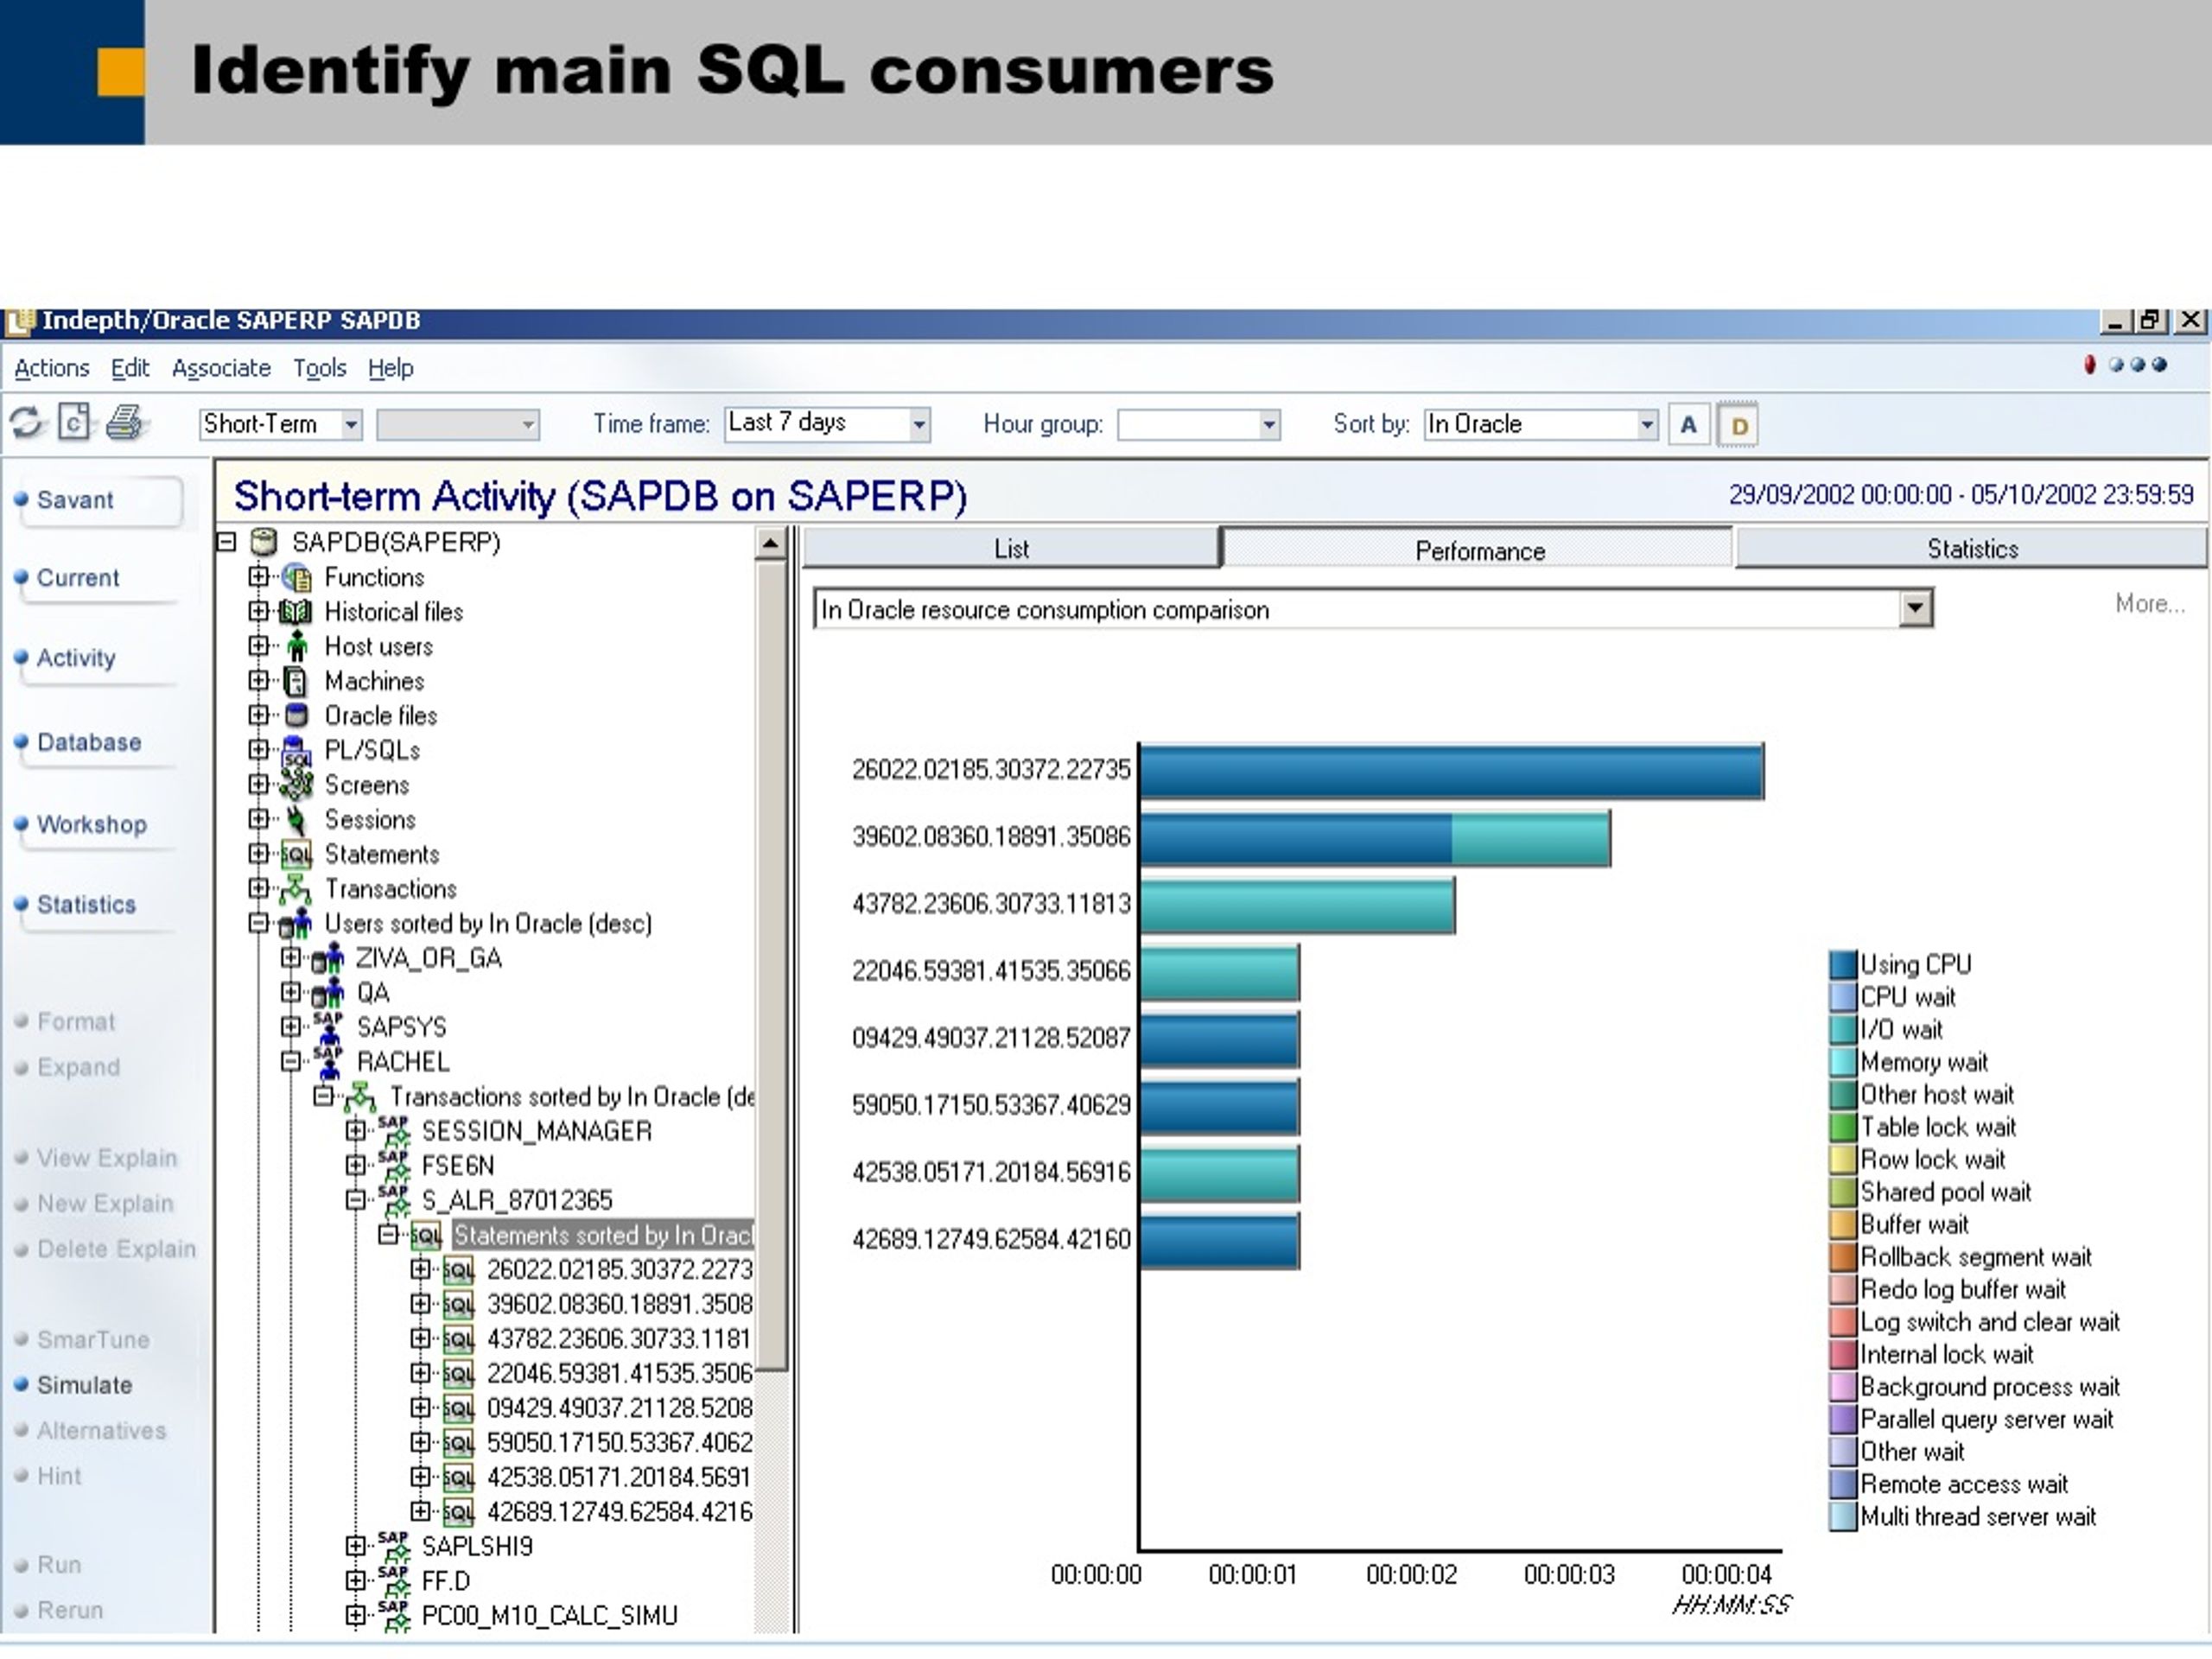Screen dimensions: 2212x1659
Task: Click the tree scrollbar up arrow
Action: click(771, 543)
